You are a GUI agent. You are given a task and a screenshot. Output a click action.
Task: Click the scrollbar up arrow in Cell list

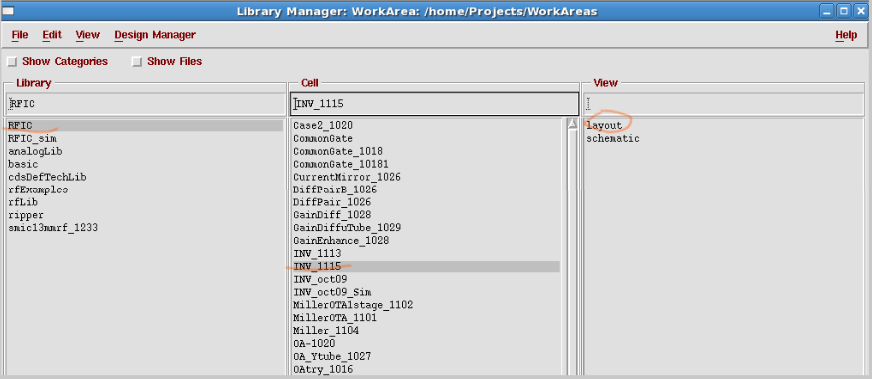click(572, 124)
